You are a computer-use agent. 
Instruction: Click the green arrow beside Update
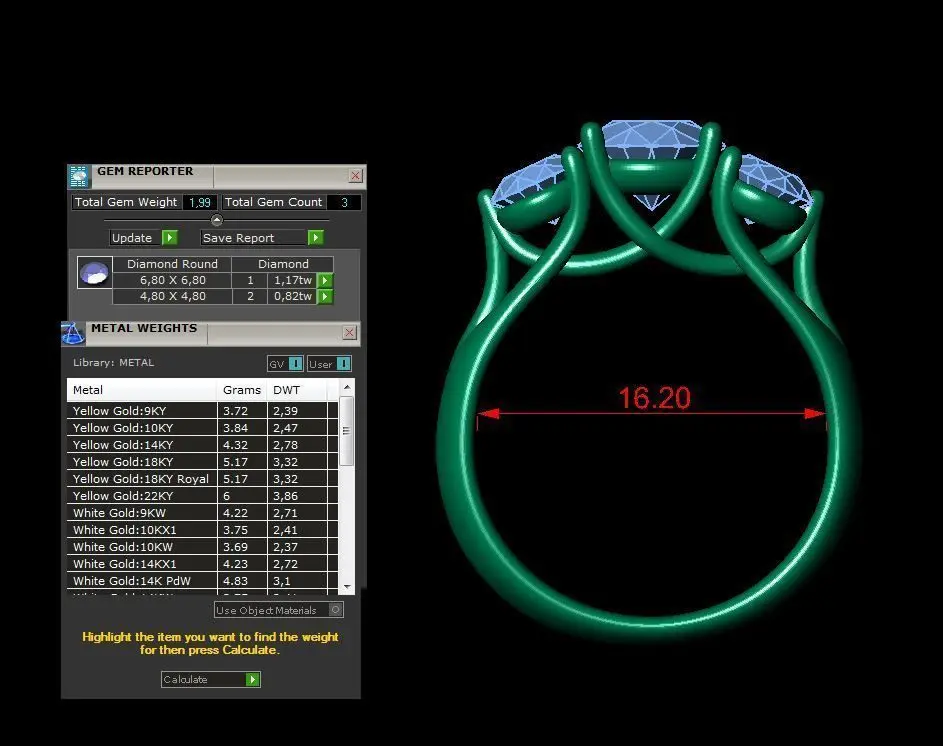click(x=170, y=238)
